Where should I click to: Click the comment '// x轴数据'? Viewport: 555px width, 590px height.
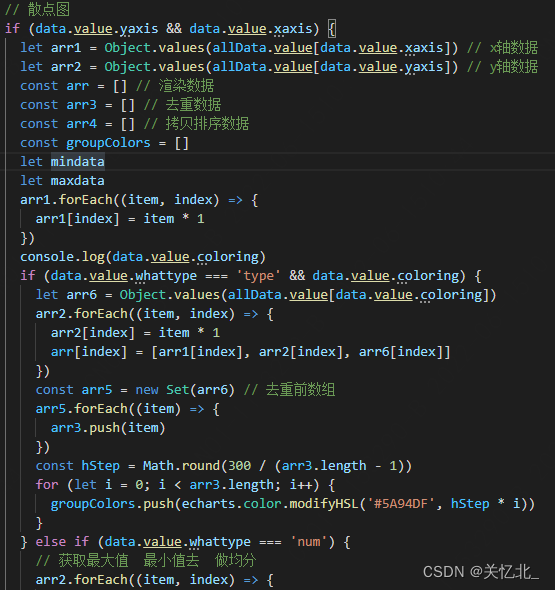tap(502, 48)
